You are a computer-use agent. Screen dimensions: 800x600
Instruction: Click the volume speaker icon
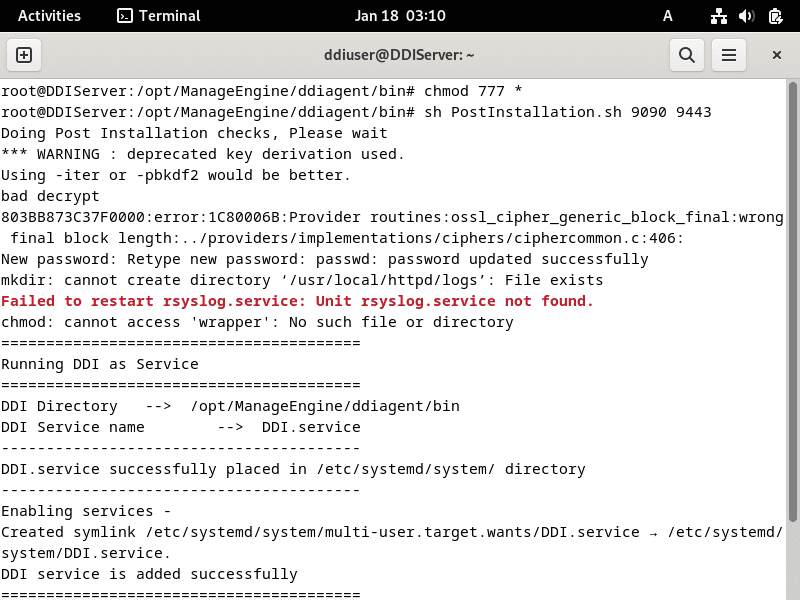pos(746,16)
